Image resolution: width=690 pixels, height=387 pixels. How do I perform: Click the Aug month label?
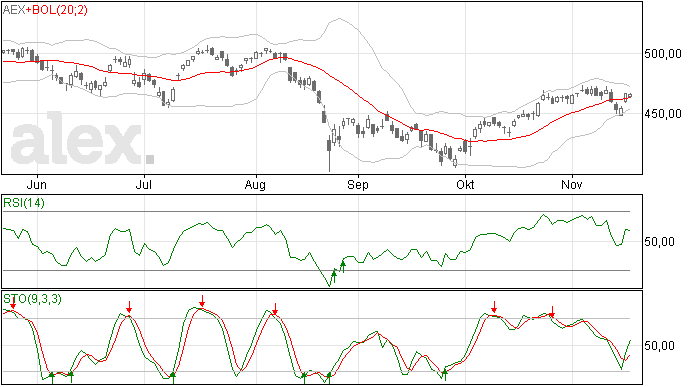255,184
